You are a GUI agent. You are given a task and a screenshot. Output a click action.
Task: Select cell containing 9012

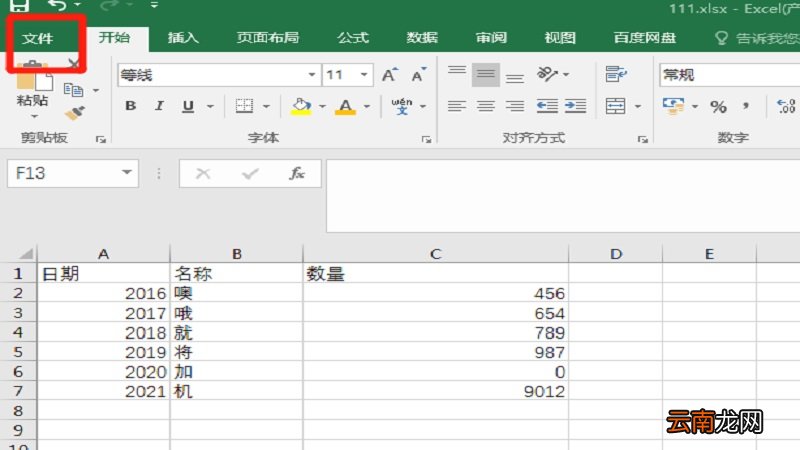[435, 391]
